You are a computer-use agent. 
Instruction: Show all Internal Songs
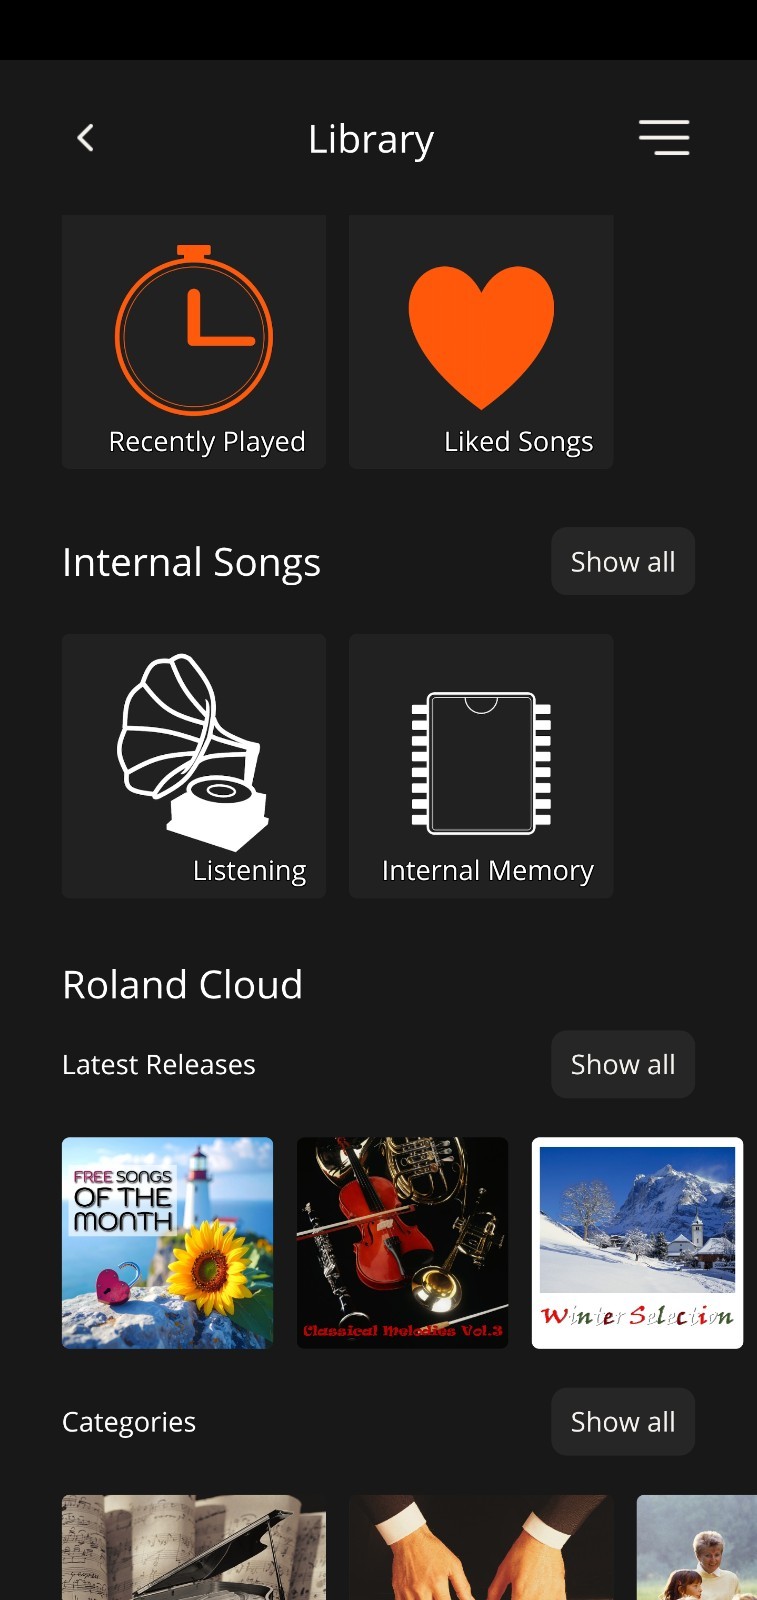623,561
